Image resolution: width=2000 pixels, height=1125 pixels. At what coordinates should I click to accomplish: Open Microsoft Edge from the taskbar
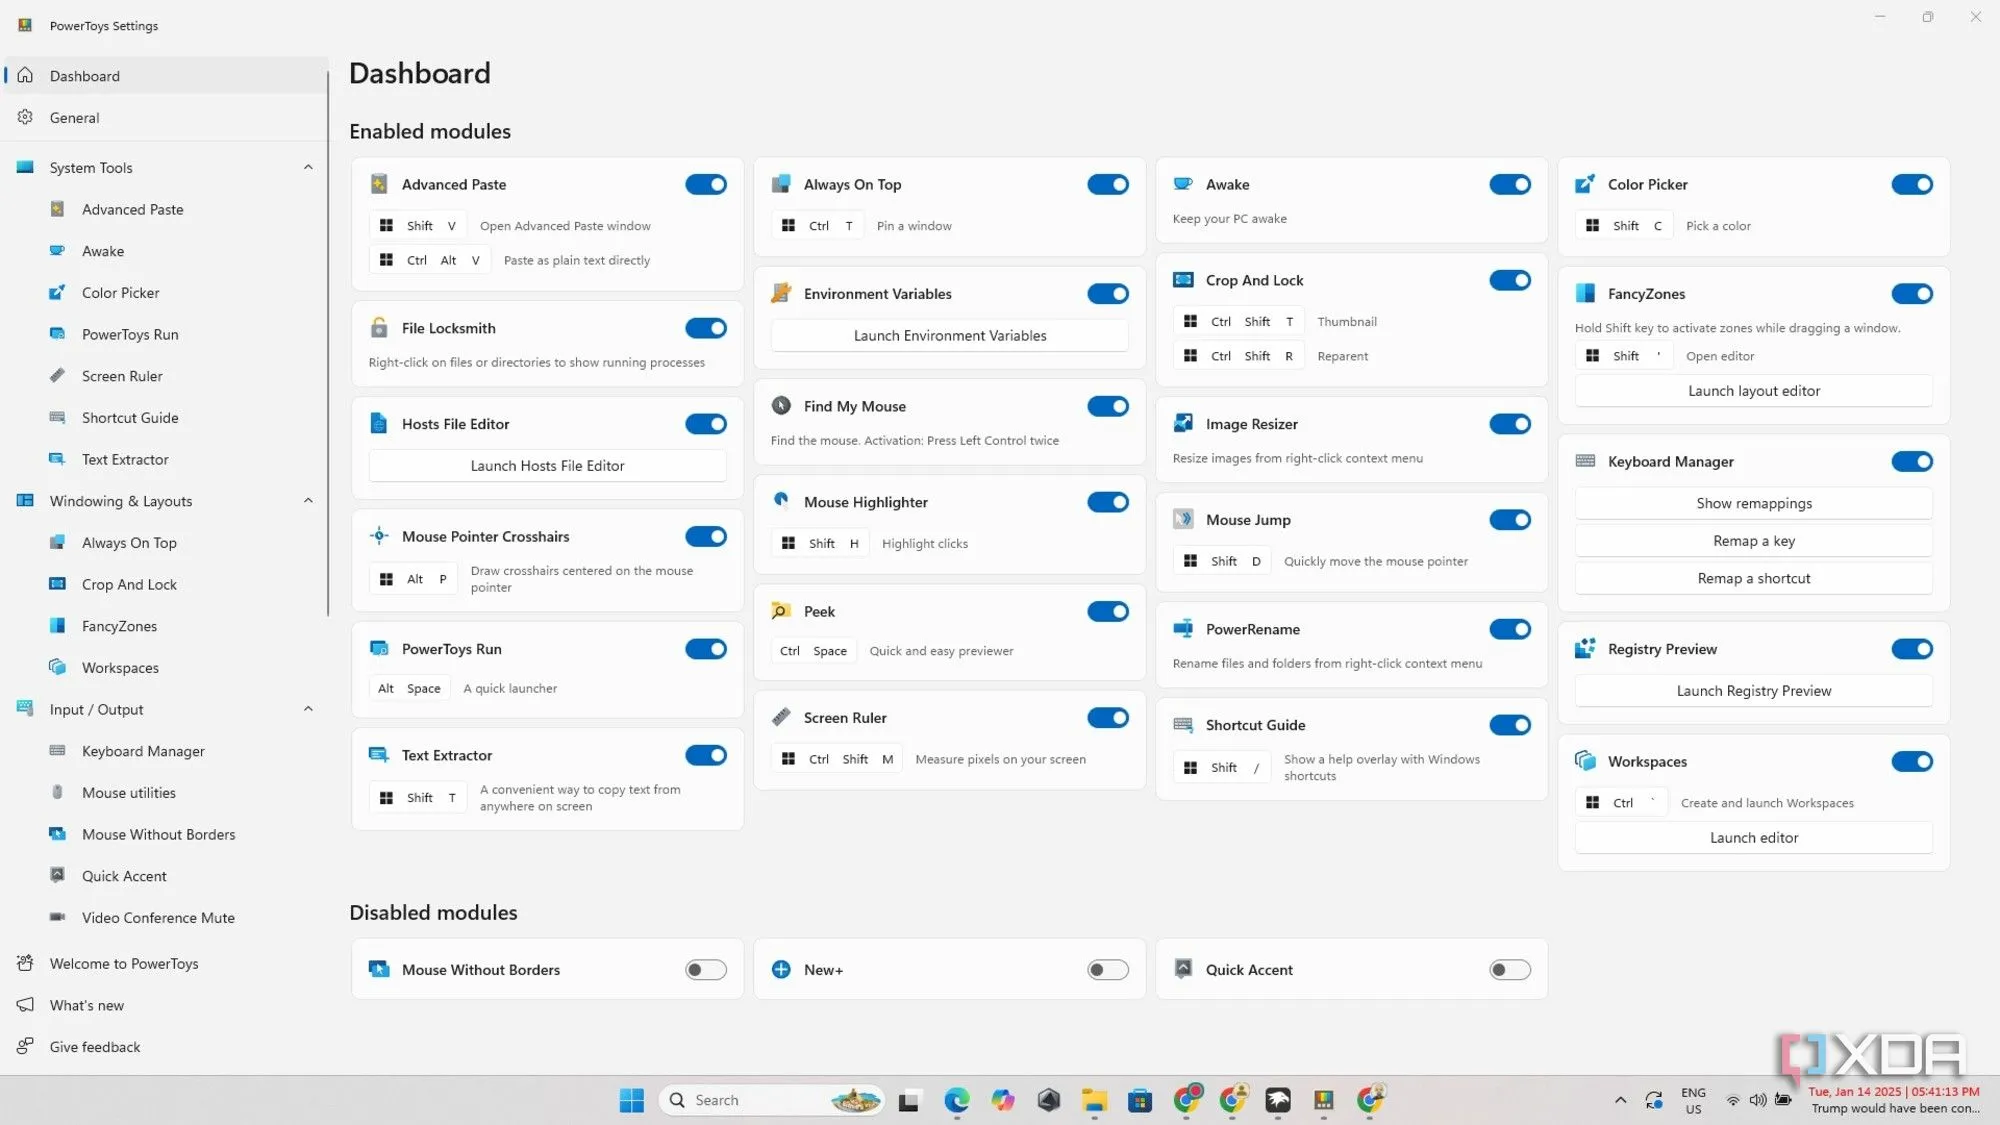(956, 1100)
